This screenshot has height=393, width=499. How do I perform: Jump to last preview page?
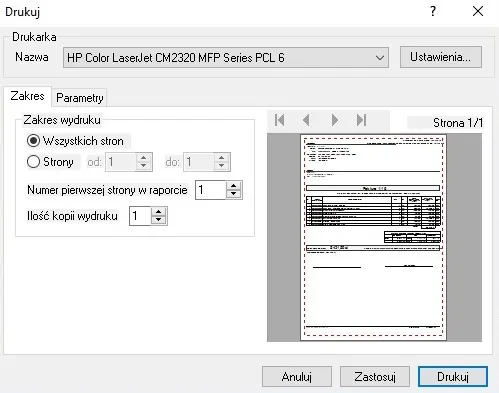pyautogui.click(x=362, y=120)
